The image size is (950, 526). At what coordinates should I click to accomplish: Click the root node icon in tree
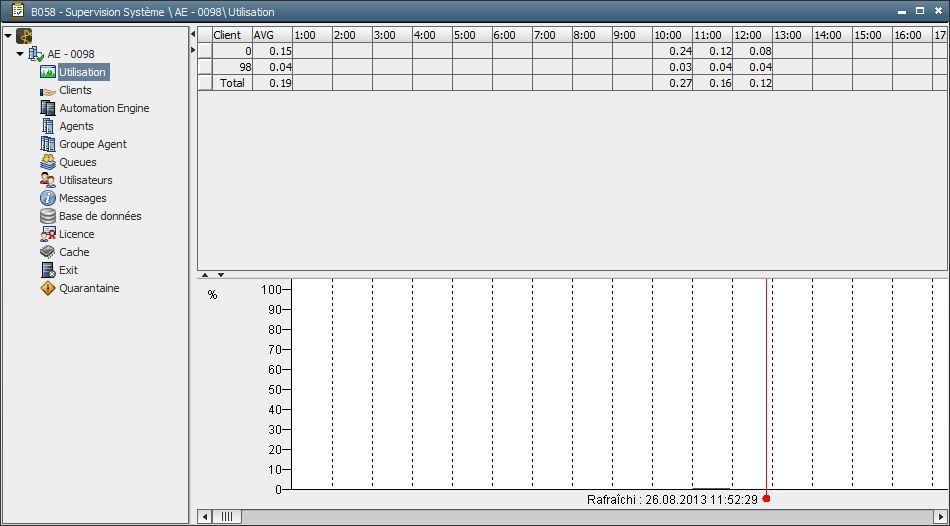point(24,36)
